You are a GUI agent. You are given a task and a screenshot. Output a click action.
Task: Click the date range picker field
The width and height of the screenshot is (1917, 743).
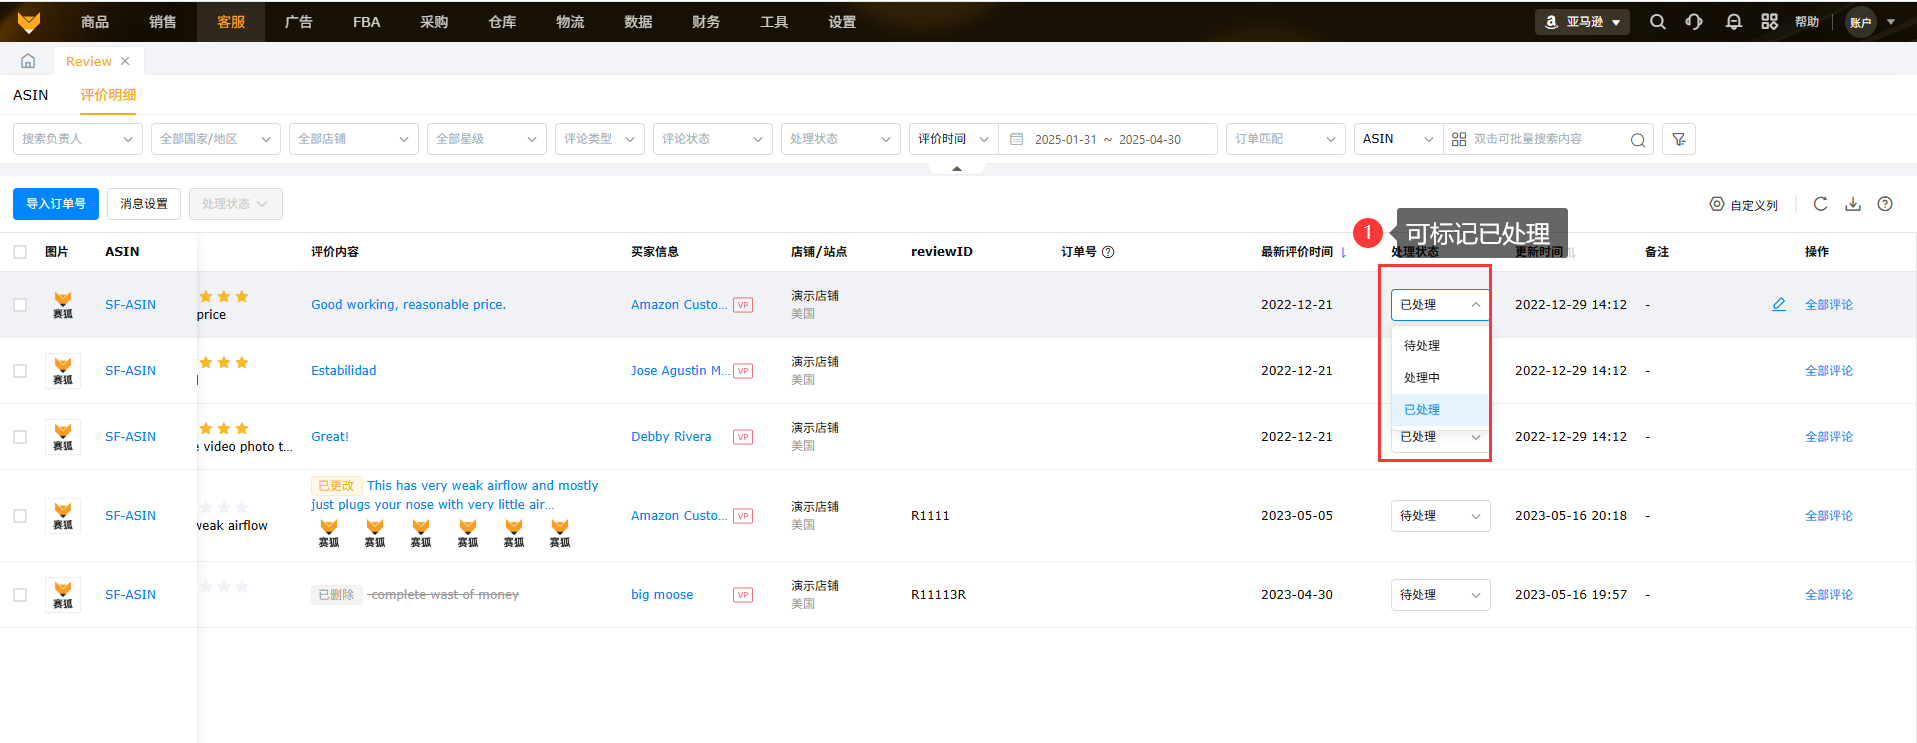point(1108,139)
